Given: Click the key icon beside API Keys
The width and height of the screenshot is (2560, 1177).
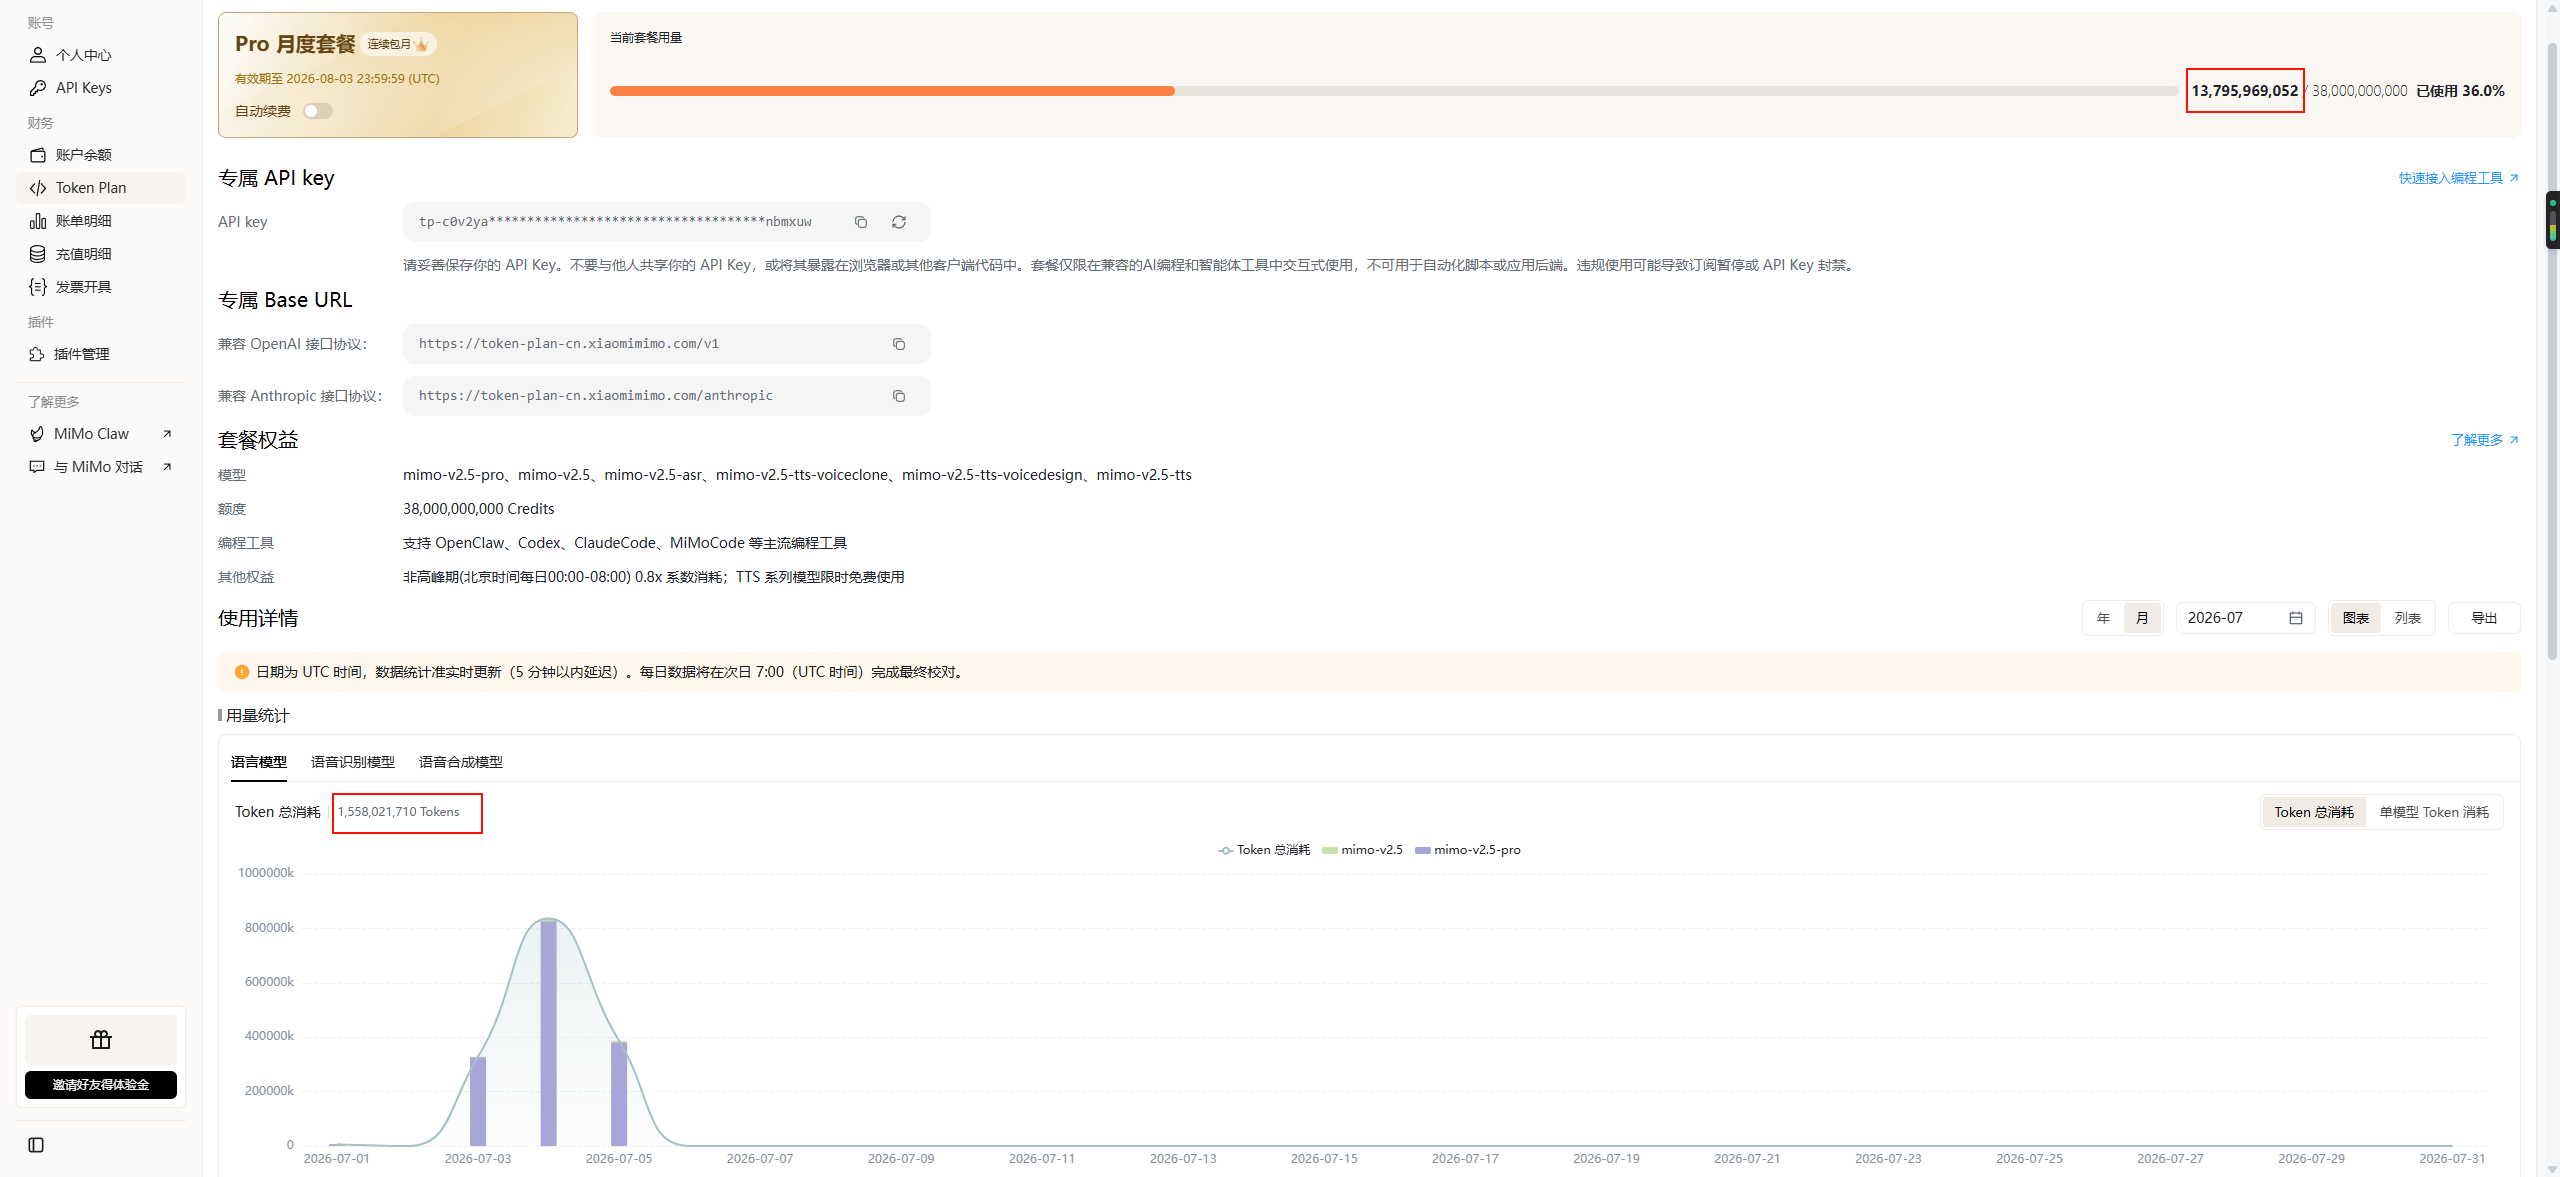Looking at the screenshot, I should 38,88.
